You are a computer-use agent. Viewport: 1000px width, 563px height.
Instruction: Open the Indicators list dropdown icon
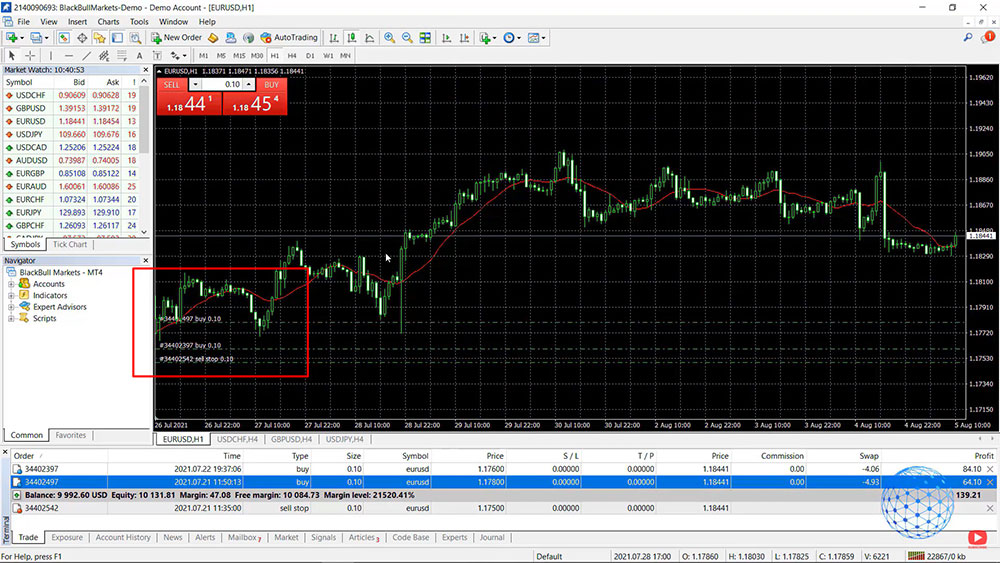pos(487,38)
